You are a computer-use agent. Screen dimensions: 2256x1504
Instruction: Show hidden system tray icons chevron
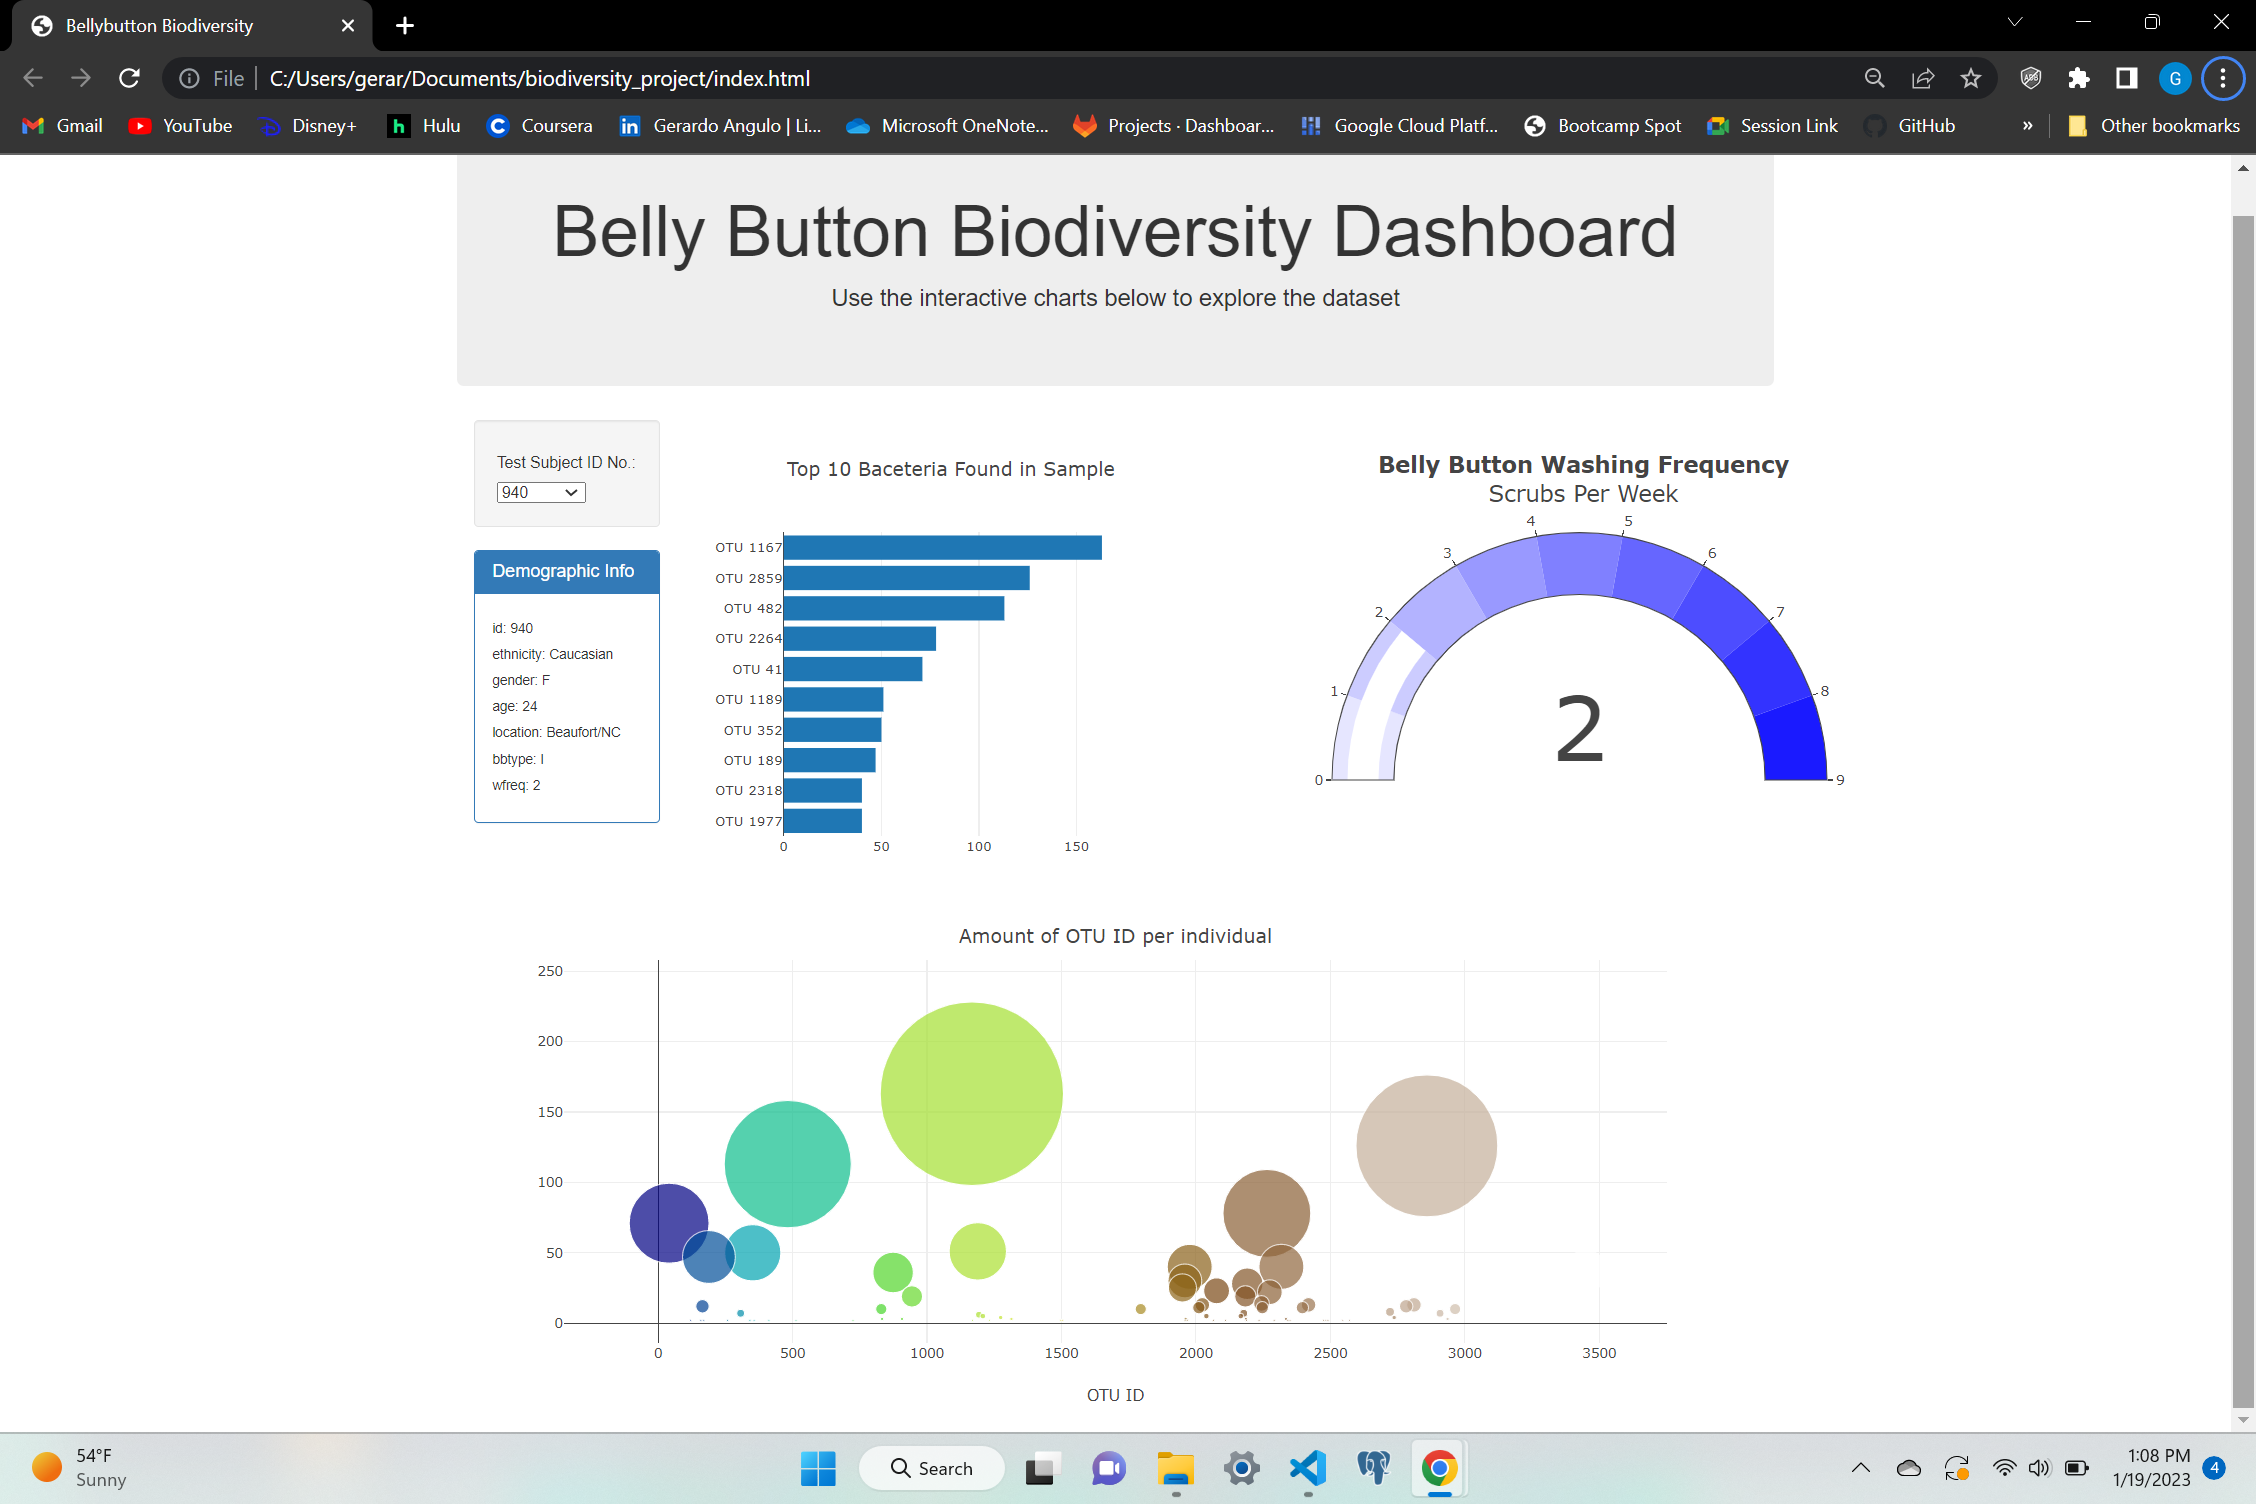[1860, 1468]
